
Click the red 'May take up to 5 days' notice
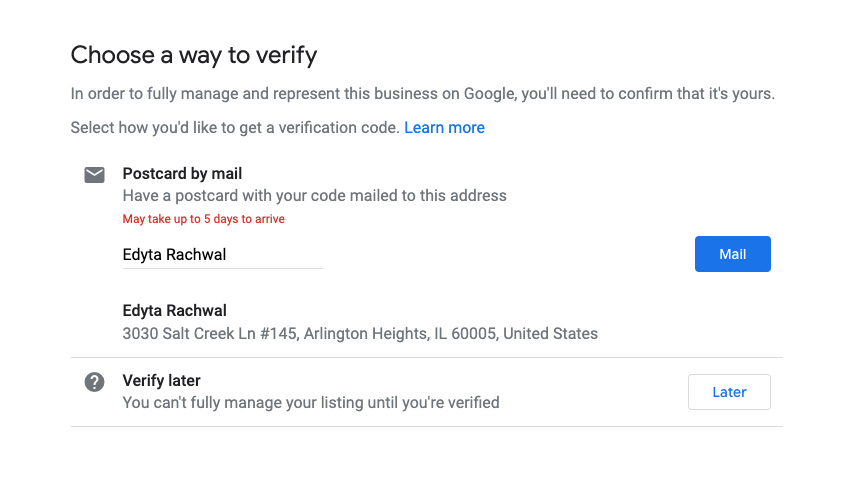(203, 219)
